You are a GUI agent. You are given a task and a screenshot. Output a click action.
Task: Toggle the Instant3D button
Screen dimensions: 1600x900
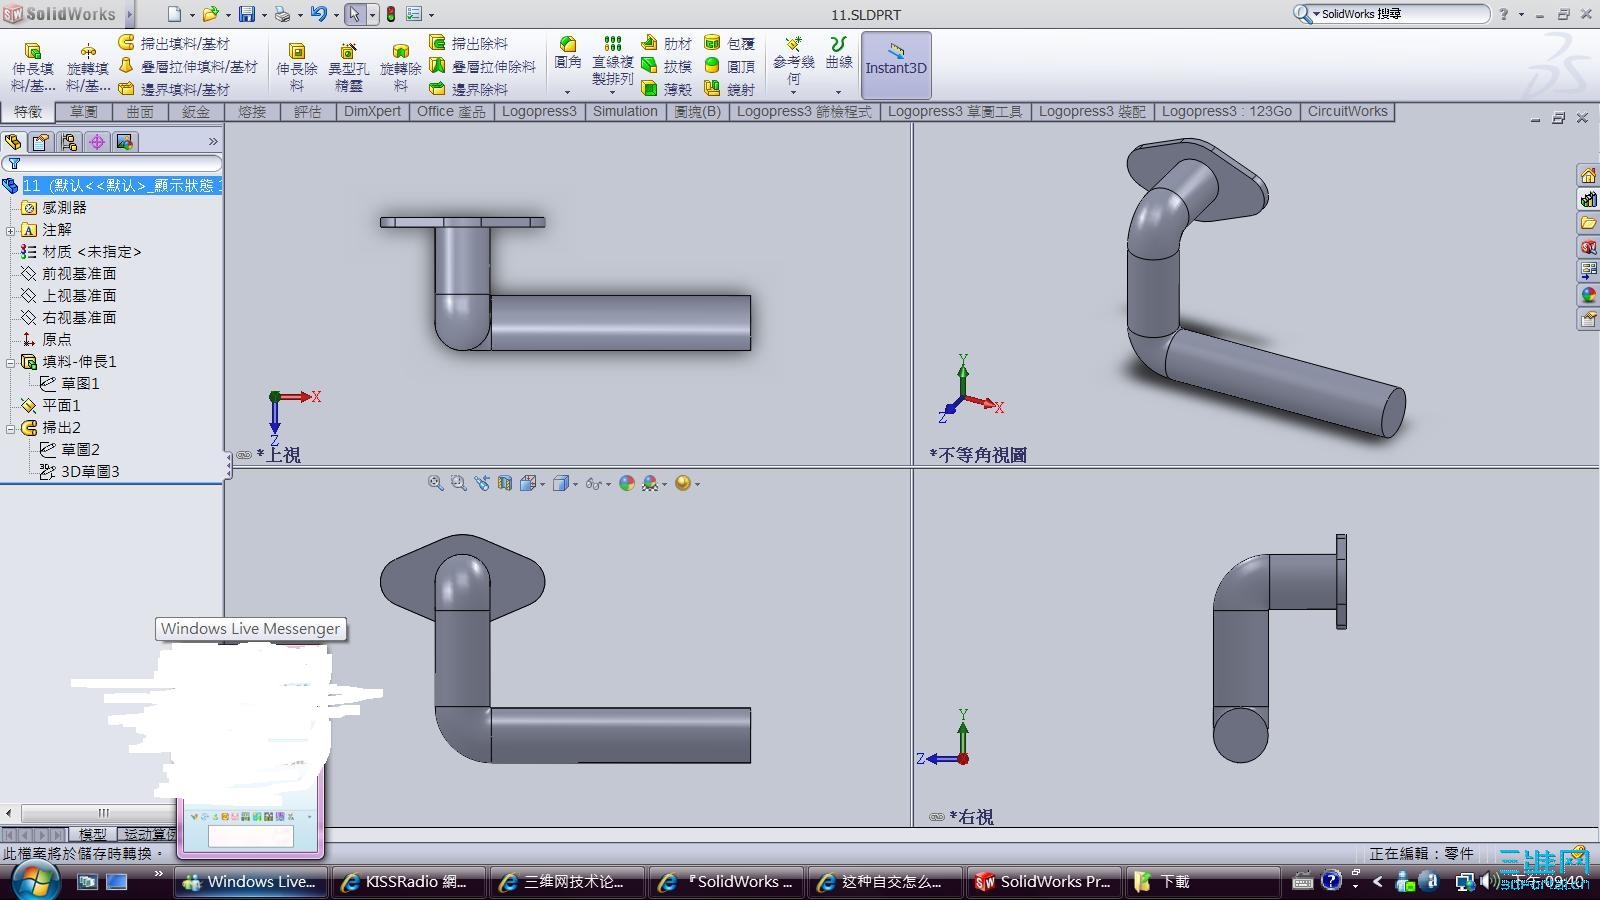pos(896,64)
